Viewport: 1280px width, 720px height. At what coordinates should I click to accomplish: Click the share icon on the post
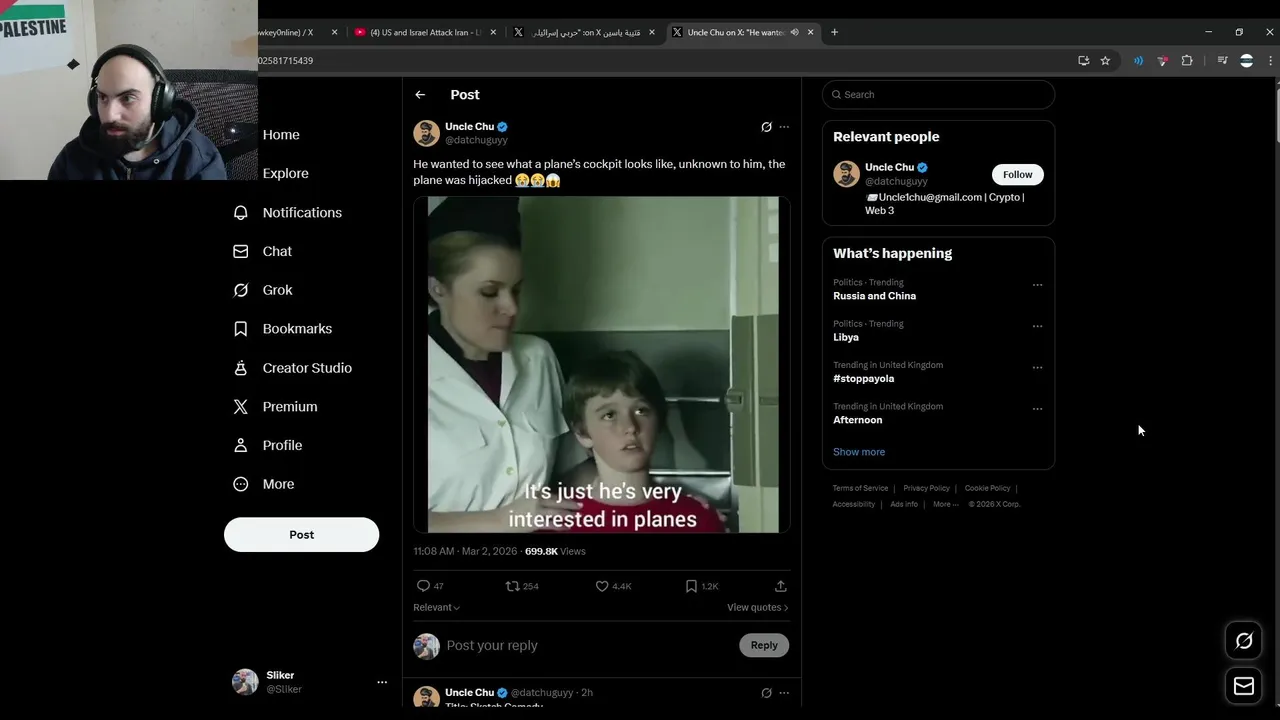[780, 586]
